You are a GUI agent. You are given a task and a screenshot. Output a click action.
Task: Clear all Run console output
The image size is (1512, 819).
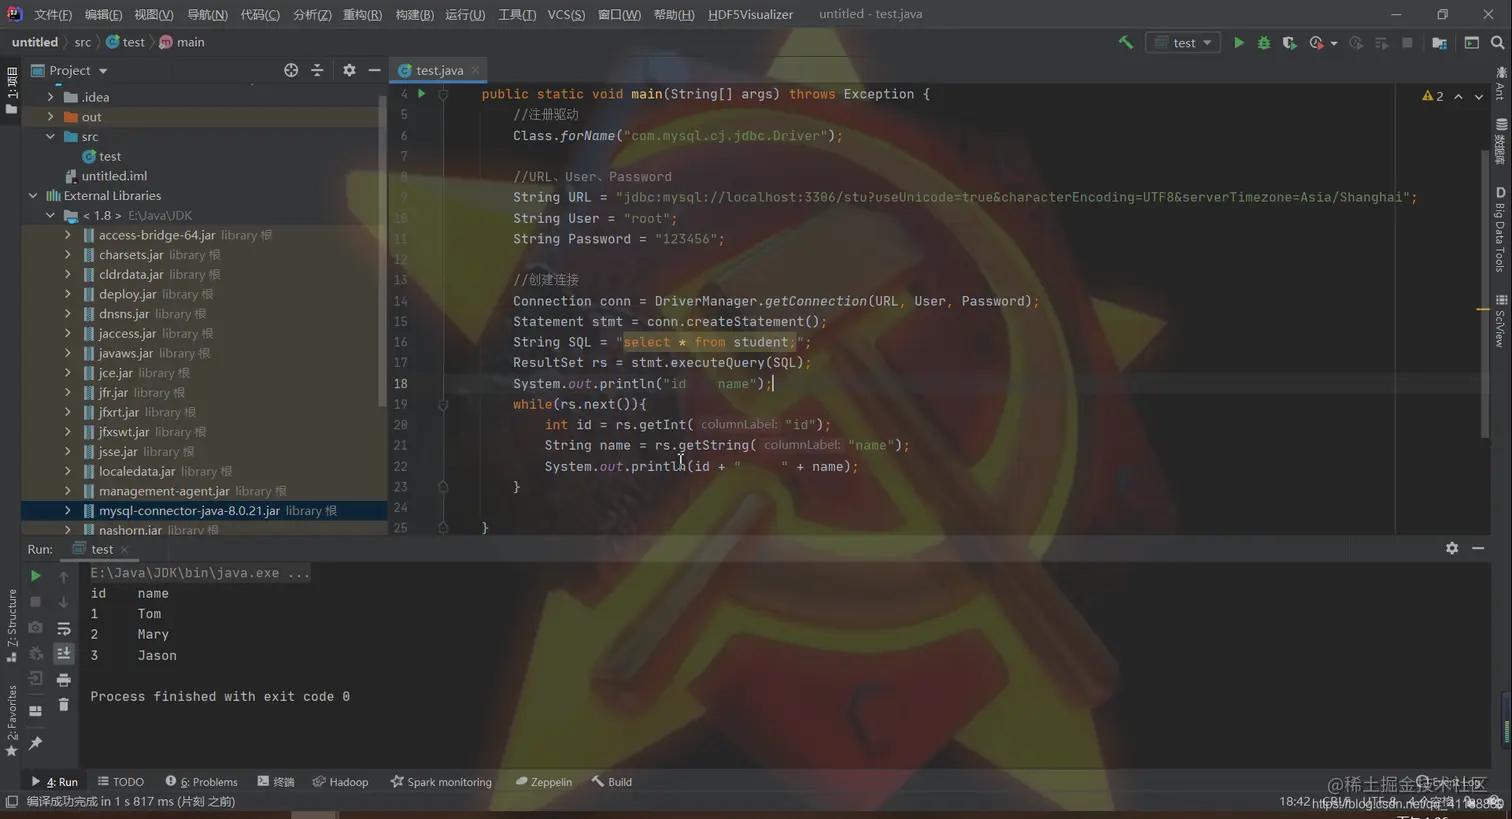pos(63,705)
